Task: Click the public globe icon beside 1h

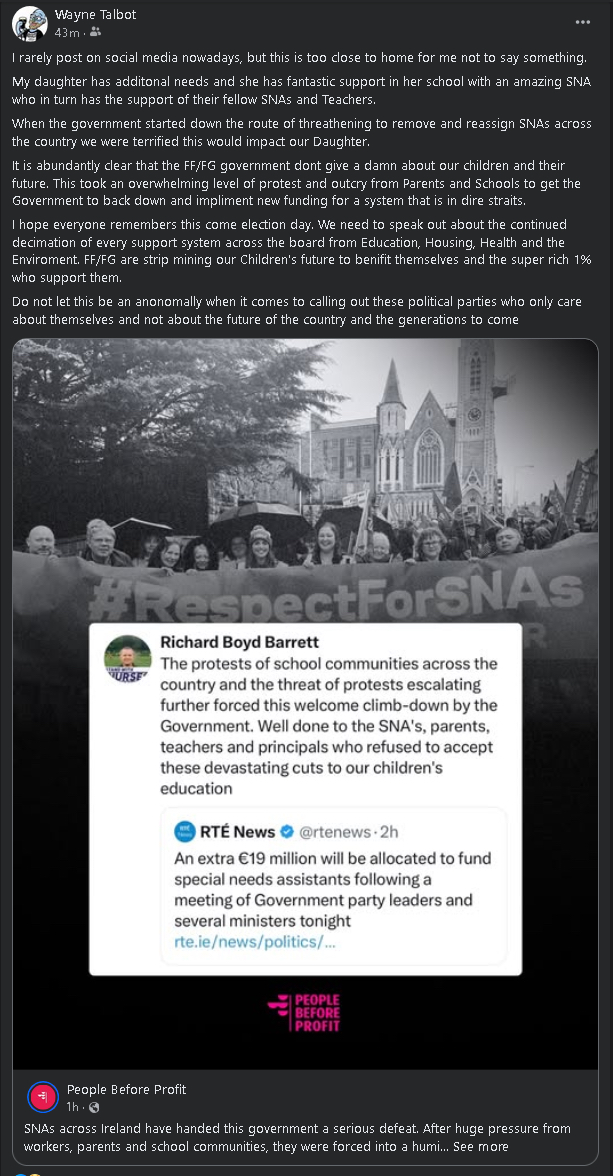Action: (x=94, y=1108)
